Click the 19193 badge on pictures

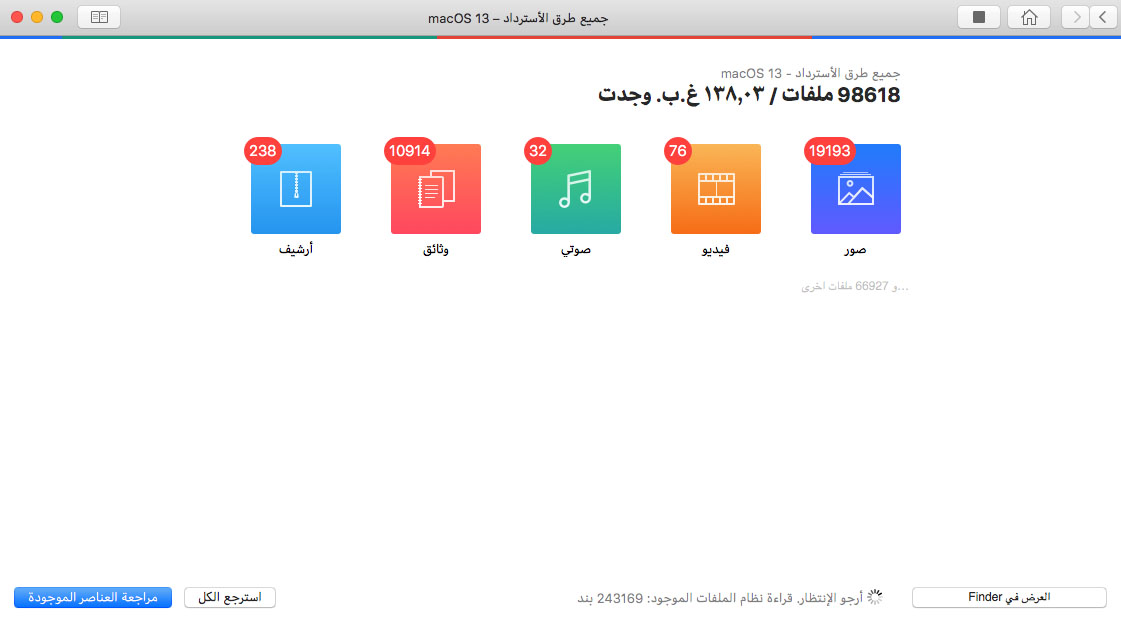click(x=829, y=151)
